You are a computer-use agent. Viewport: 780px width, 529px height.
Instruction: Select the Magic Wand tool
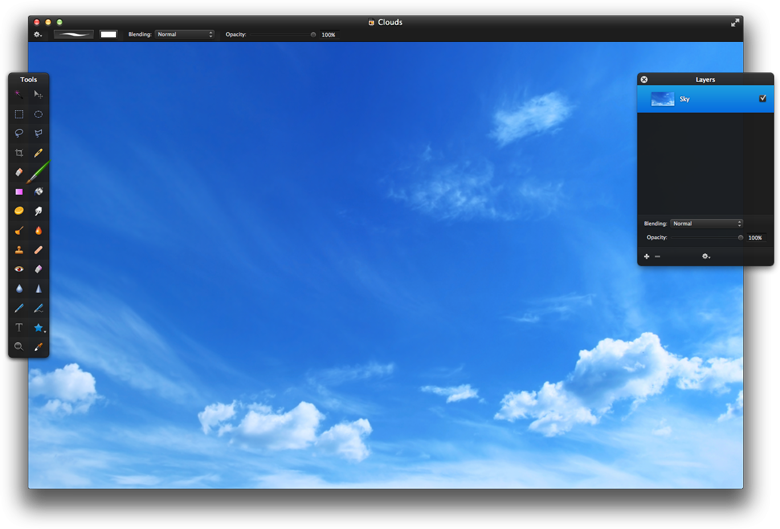18,94
